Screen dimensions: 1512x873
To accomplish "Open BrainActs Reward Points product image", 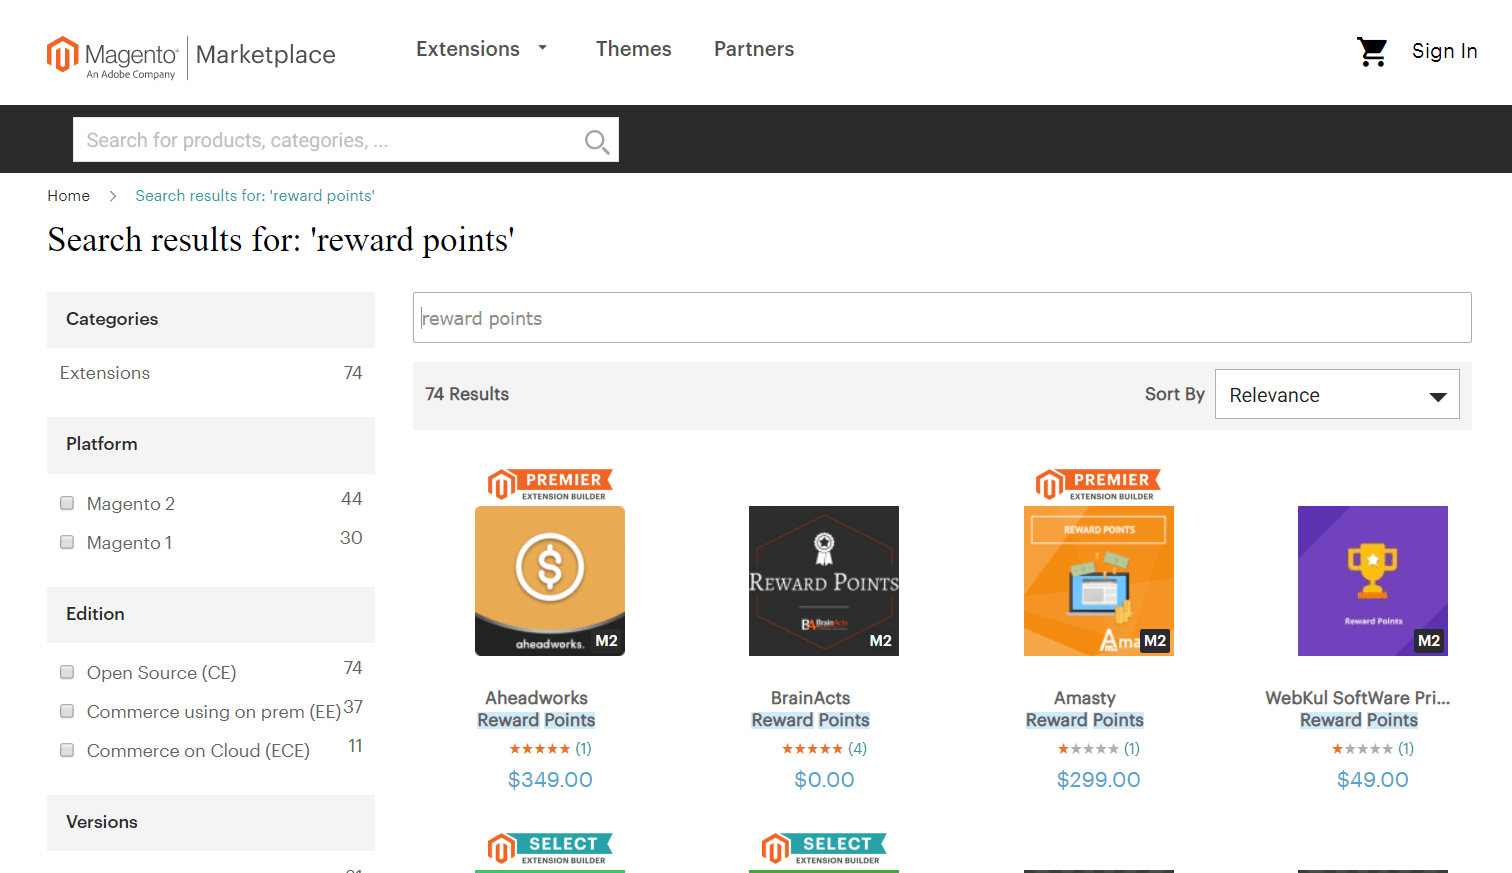I will click(x=824, y=581).
